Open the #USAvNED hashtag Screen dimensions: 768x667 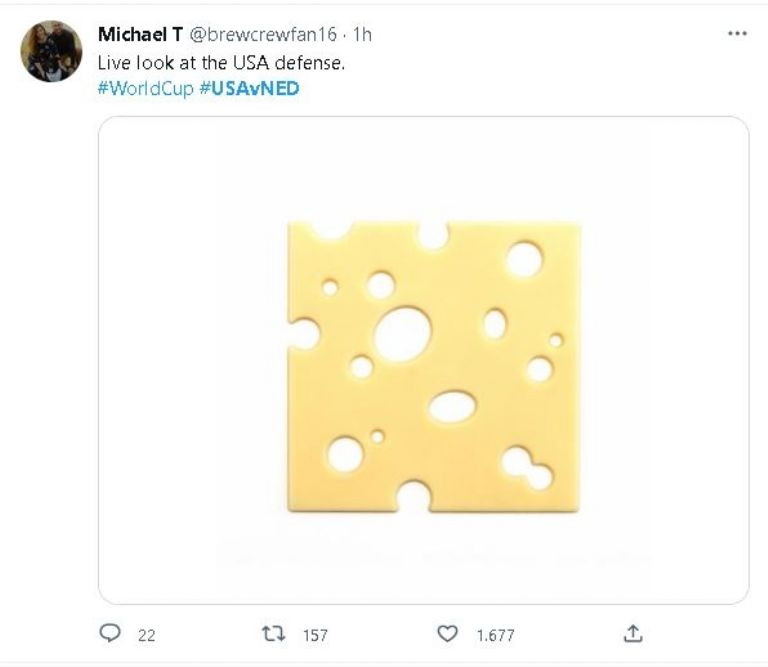pyautogui.click(x=250, y=88)
